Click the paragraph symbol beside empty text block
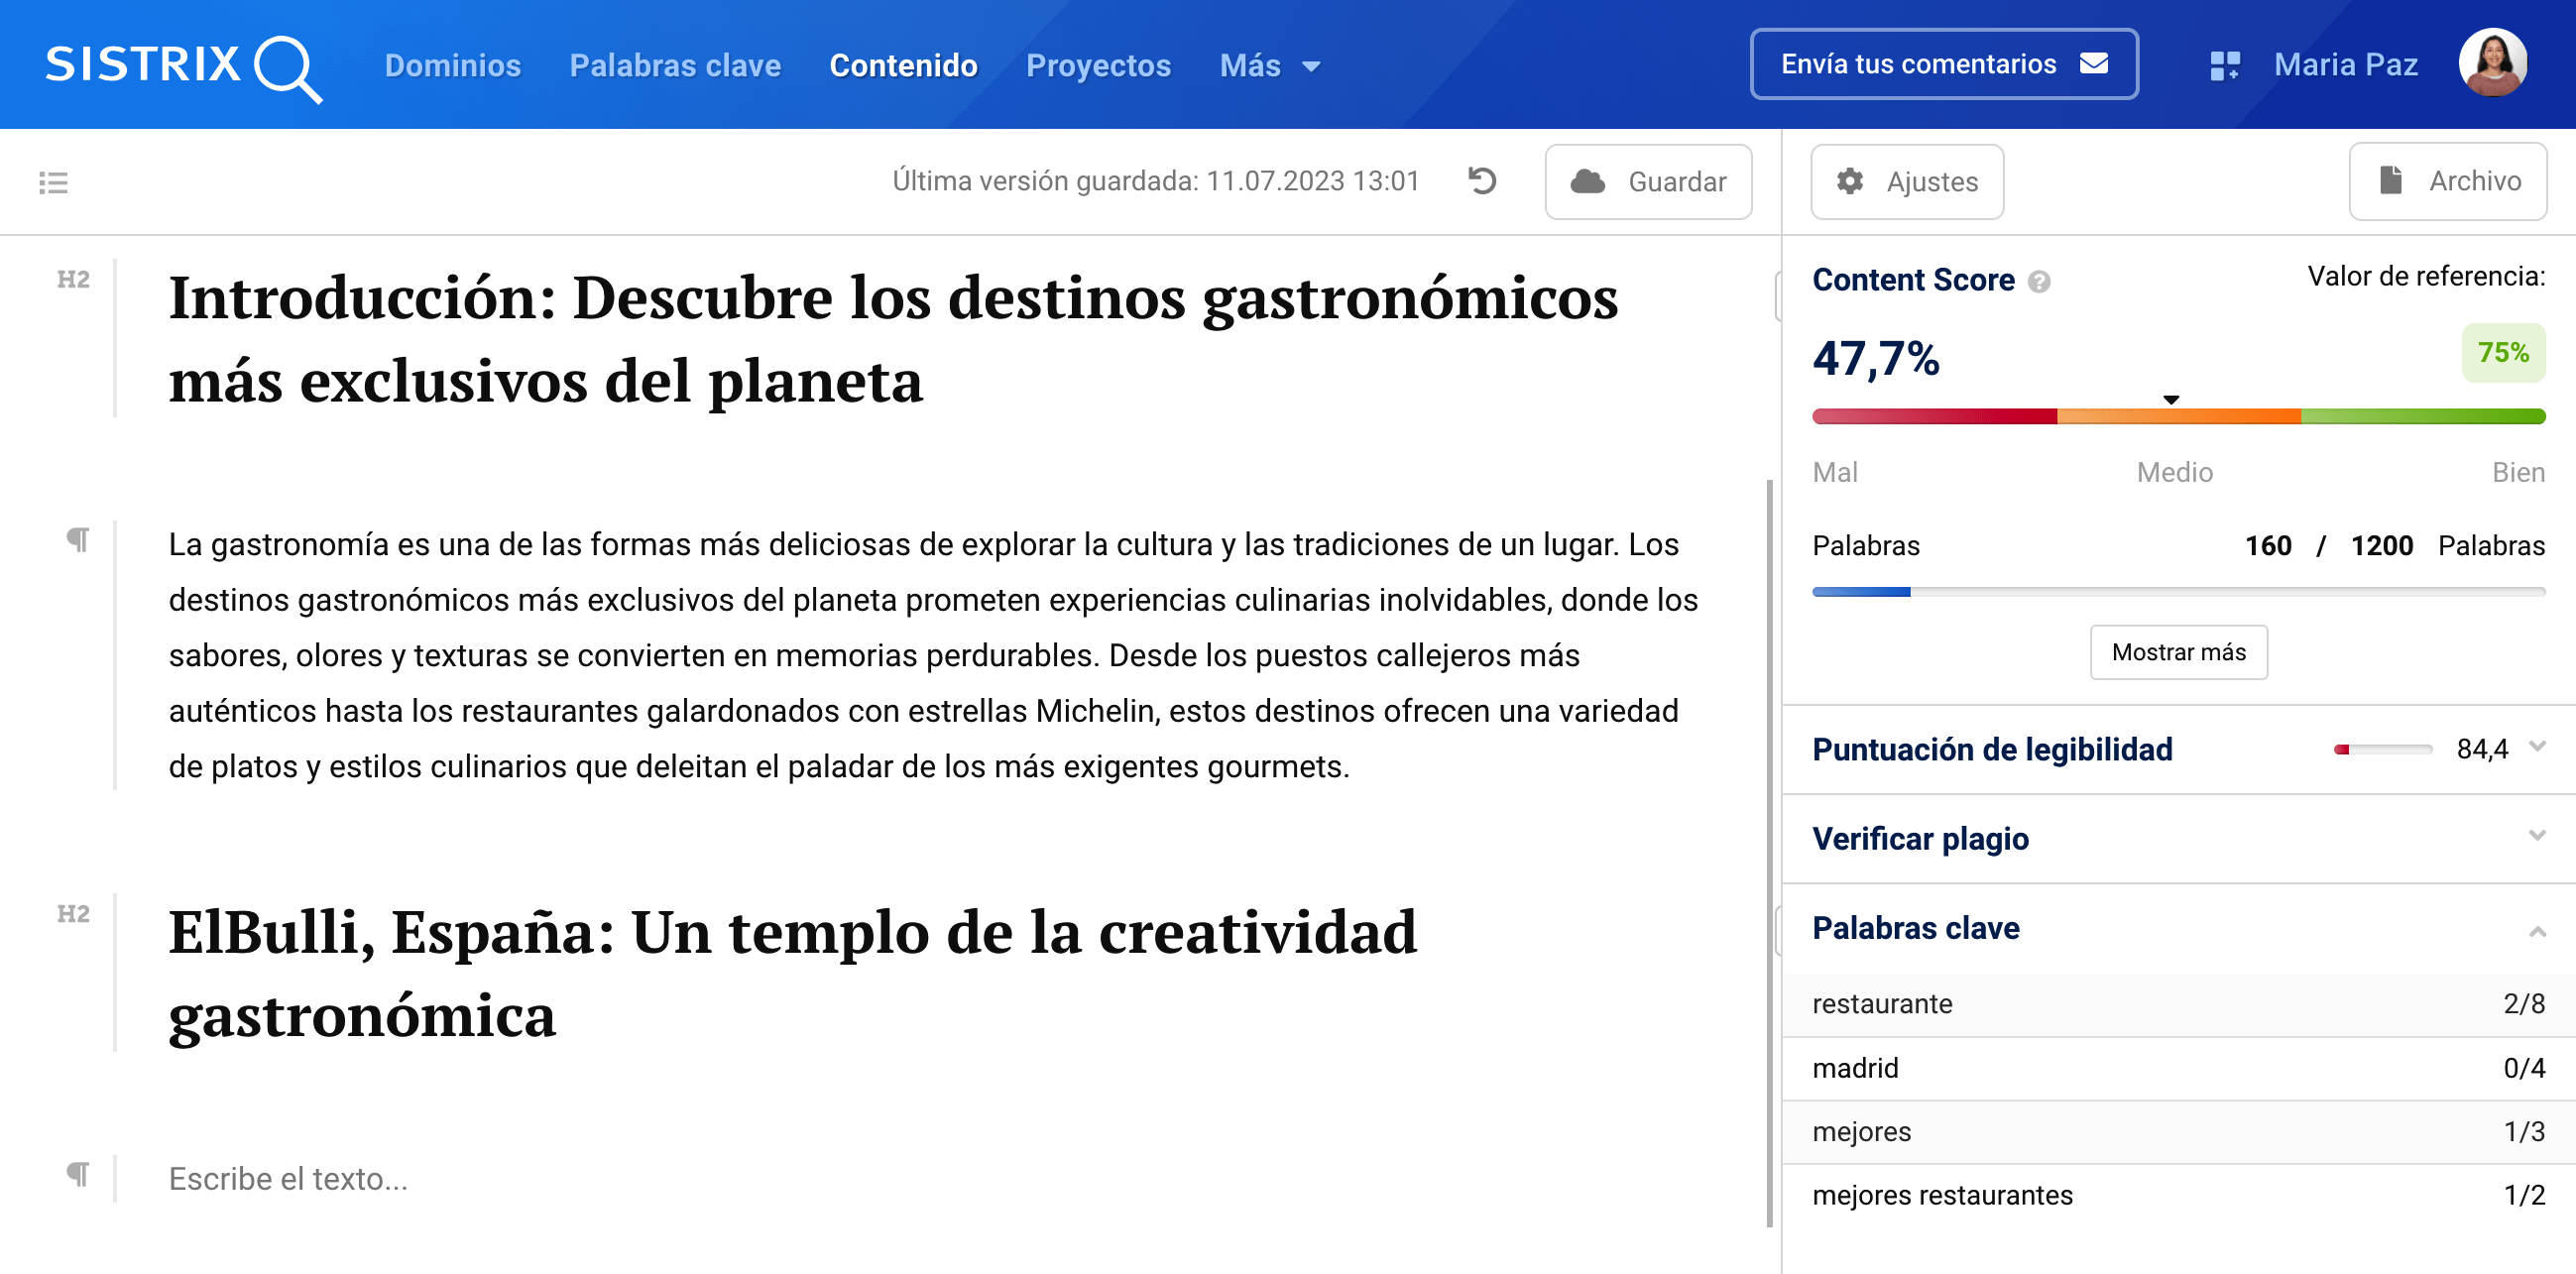 [x=77, y=1173]
